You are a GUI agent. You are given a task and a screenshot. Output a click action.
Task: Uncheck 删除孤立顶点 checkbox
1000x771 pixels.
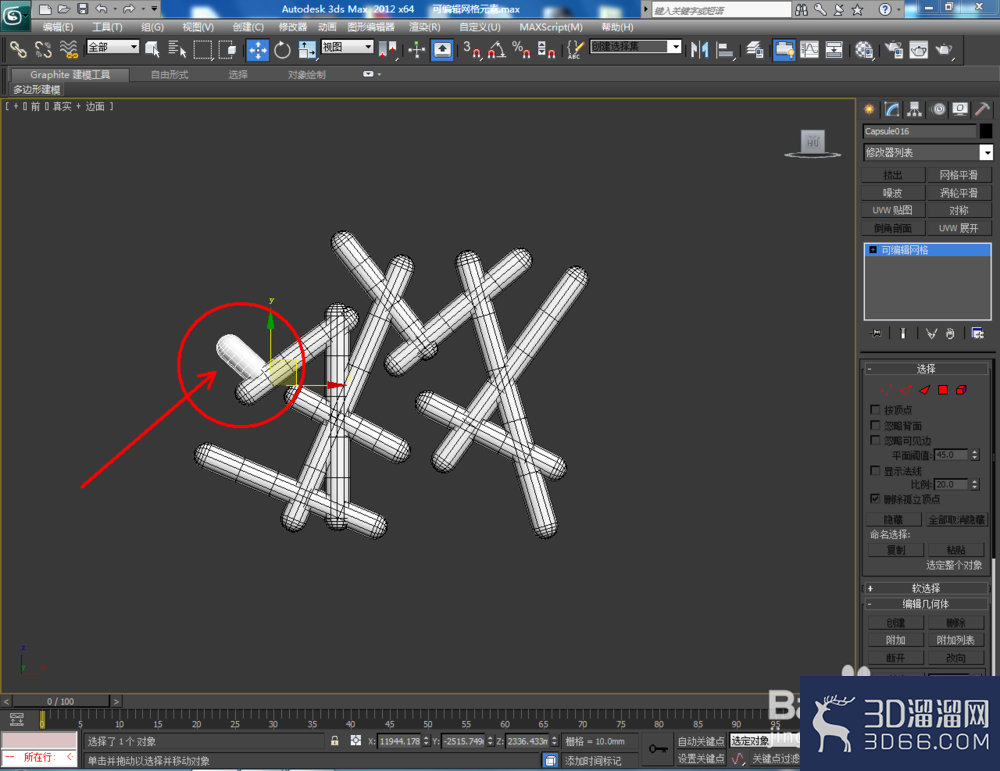pyautogui.click(x=875, y=499)
